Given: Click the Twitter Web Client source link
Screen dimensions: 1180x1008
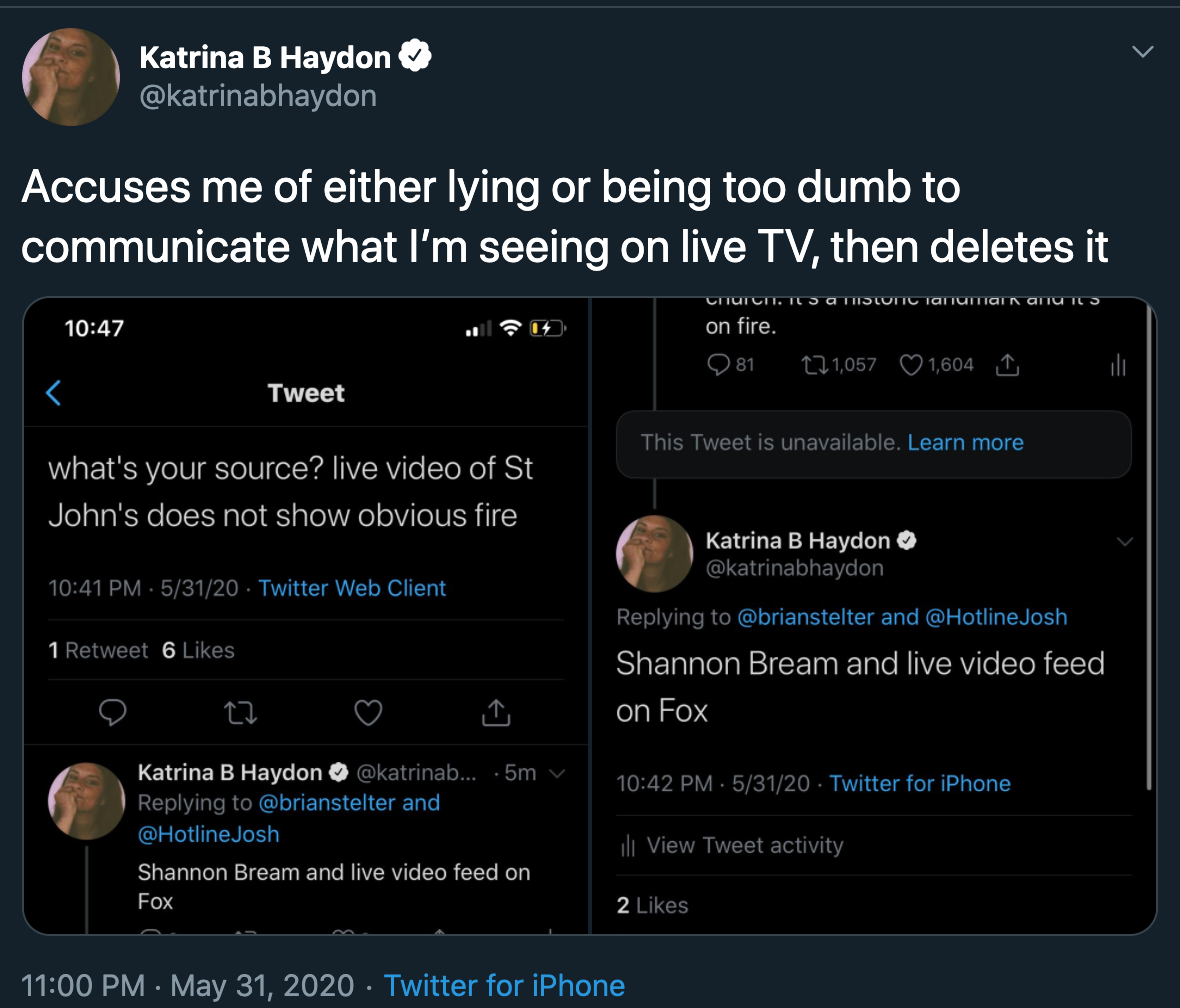Looking at the screenshot, I should (x=352, y=588).
